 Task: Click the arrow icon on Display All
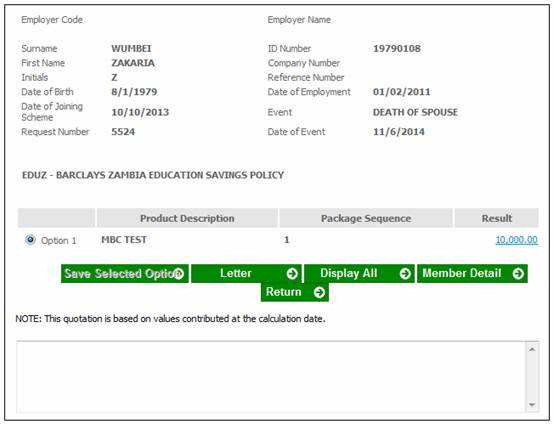tap(405, 273)
